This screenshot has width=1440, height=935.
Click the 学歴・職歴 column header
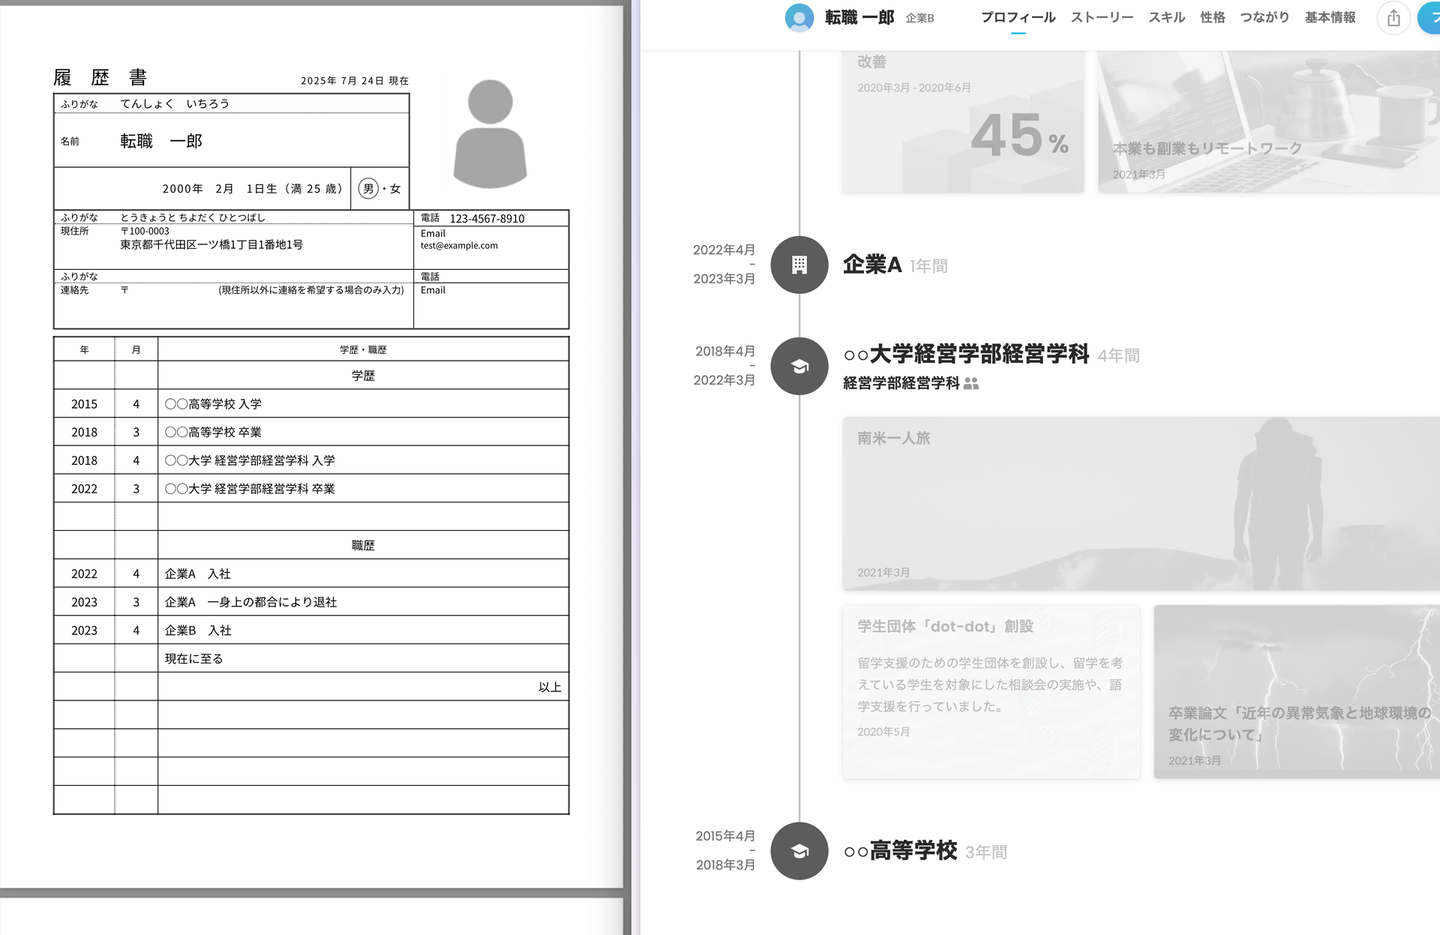click(x=363, y=350)
